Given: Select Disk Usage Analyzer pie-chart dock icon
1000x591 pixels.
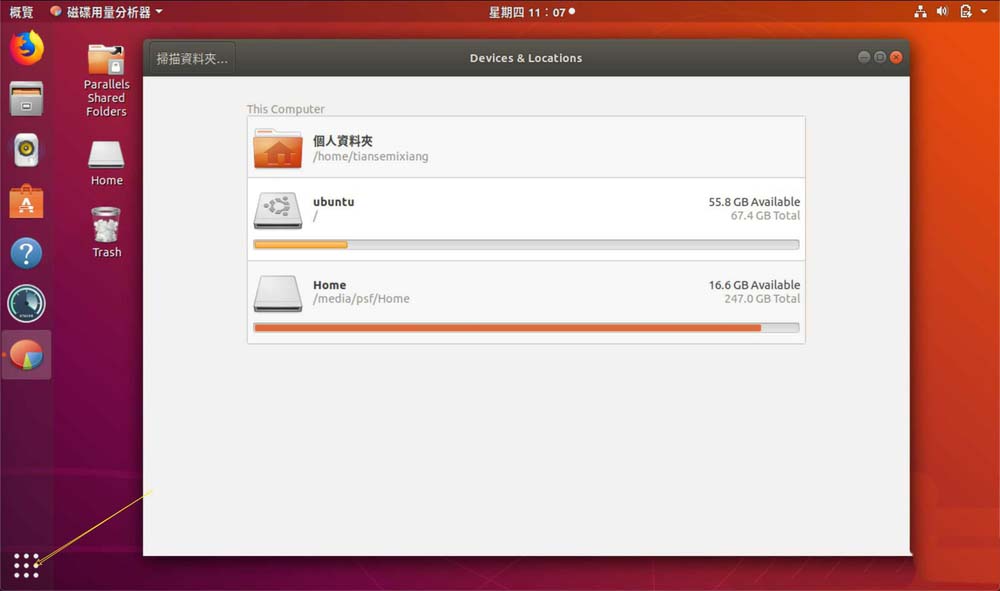Looking at the screenshot, I should [26, 355].
